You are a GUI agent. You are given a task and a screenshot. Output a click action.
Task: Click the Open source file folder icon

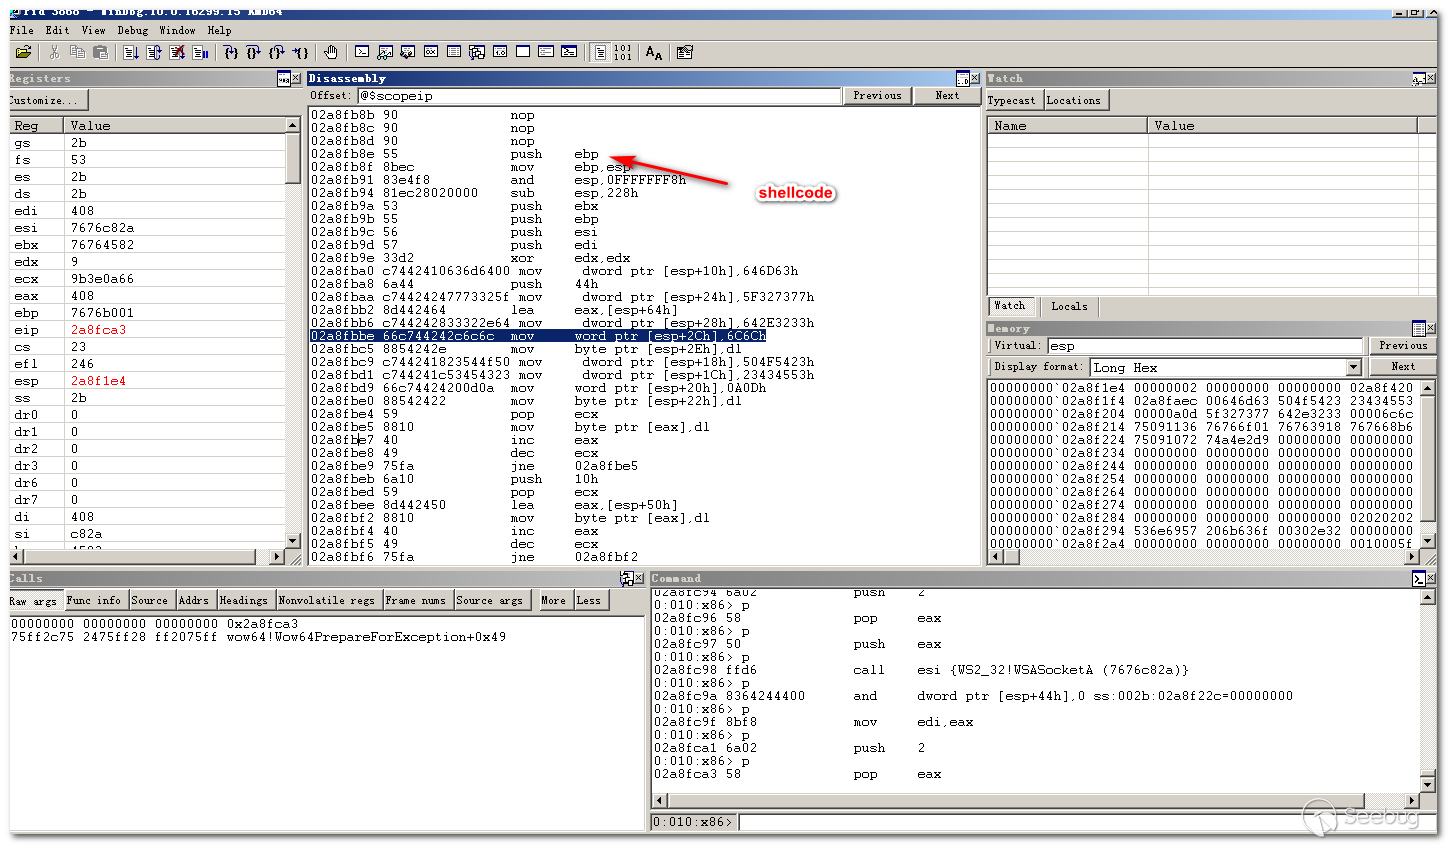click(23, 52)
